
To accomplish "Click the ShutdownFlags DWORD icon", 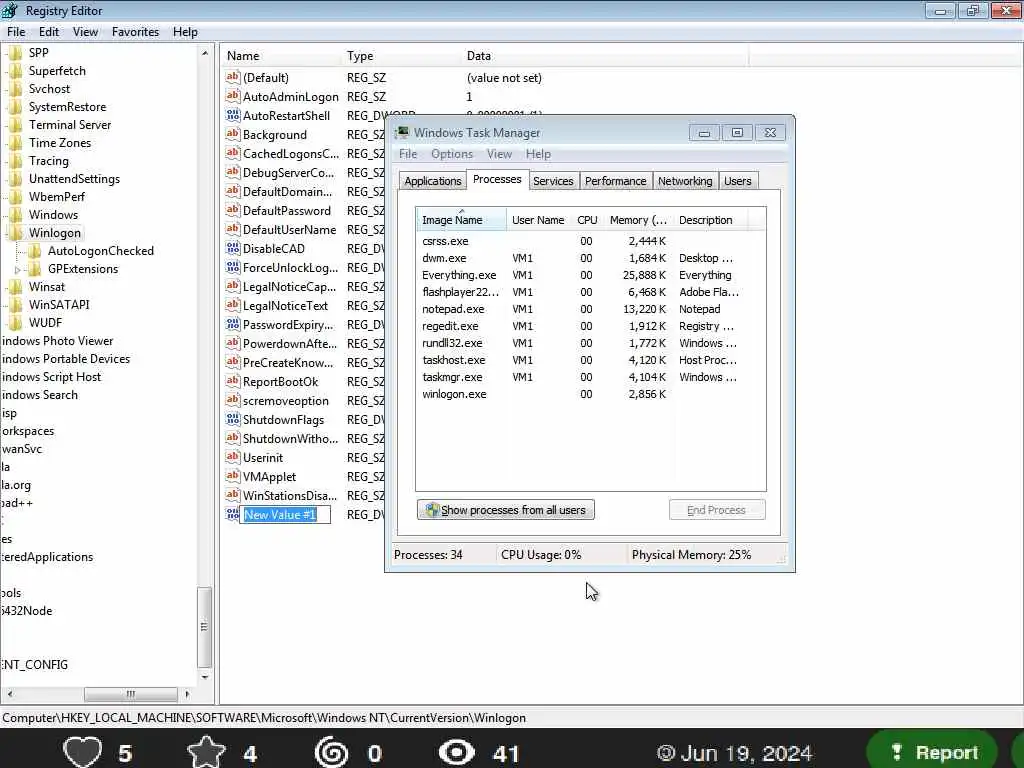I will [x=232, y=419].
